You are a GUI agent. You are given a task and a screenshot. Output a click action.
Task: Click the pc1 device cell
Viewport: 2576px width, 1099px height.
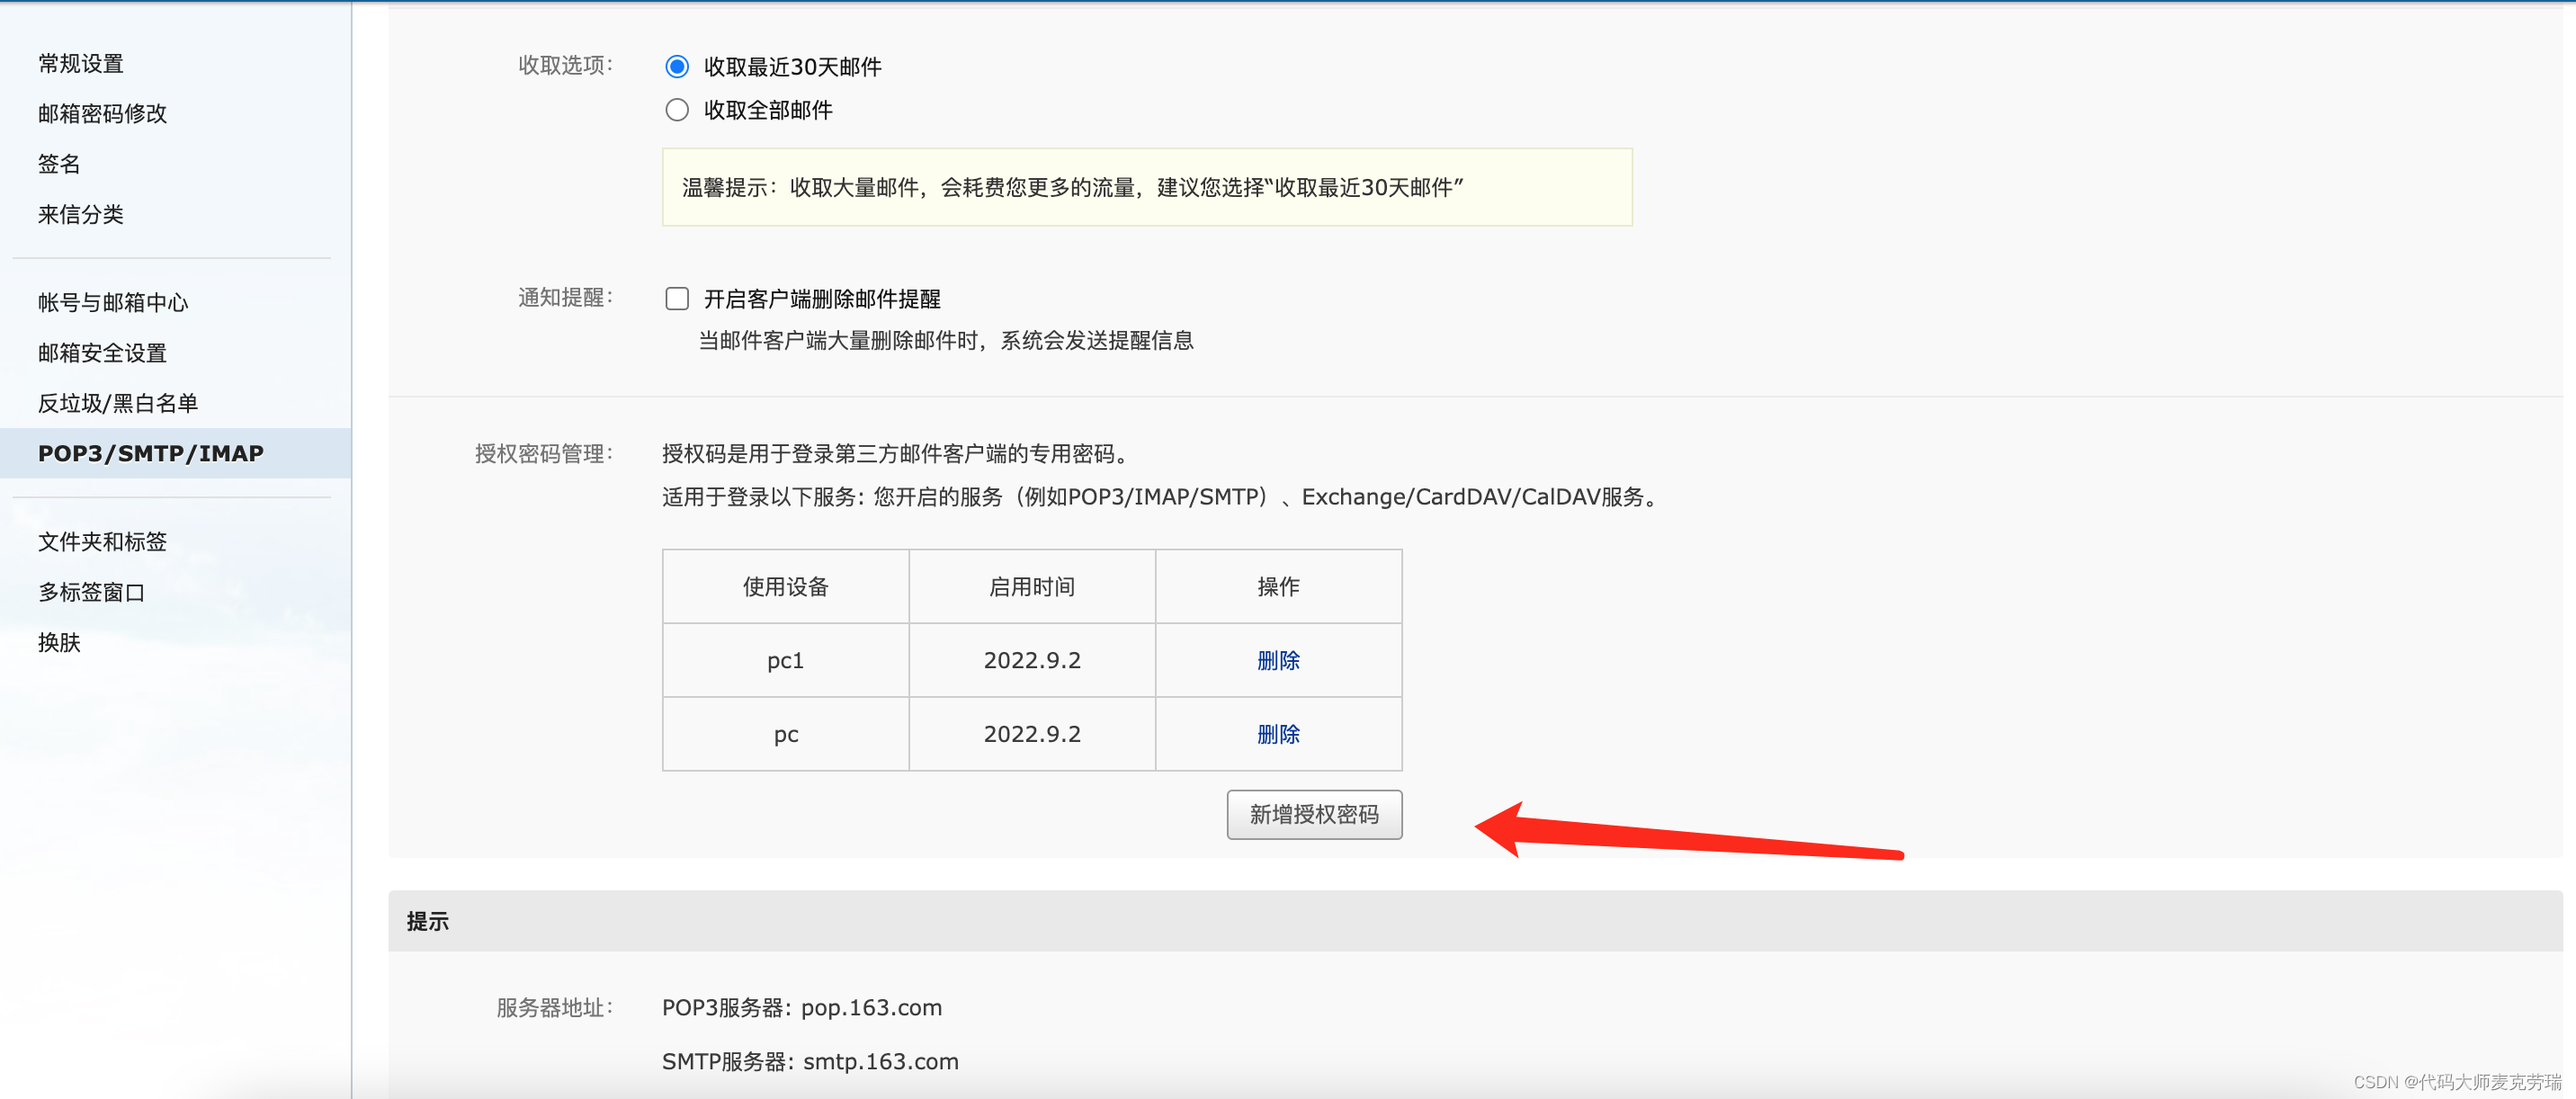pos(786,660)
